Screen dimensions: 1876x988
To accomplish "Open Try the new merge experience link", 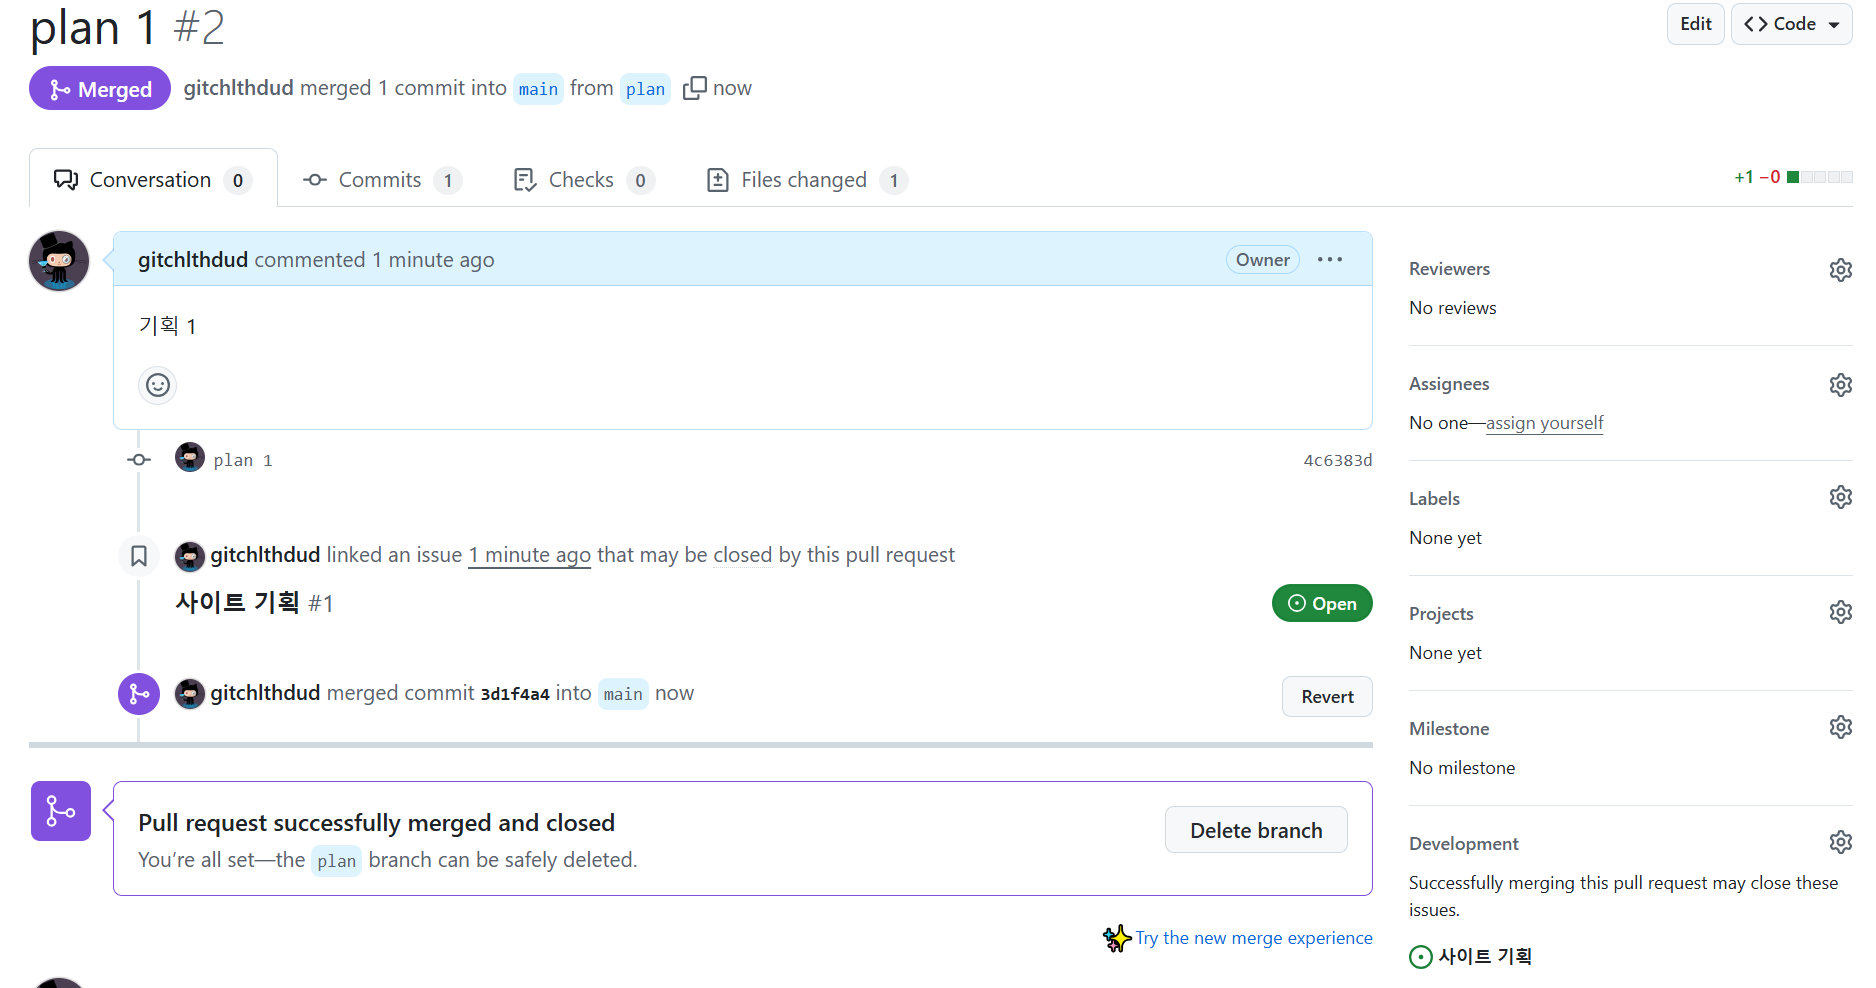I will tap(1254, 938).
